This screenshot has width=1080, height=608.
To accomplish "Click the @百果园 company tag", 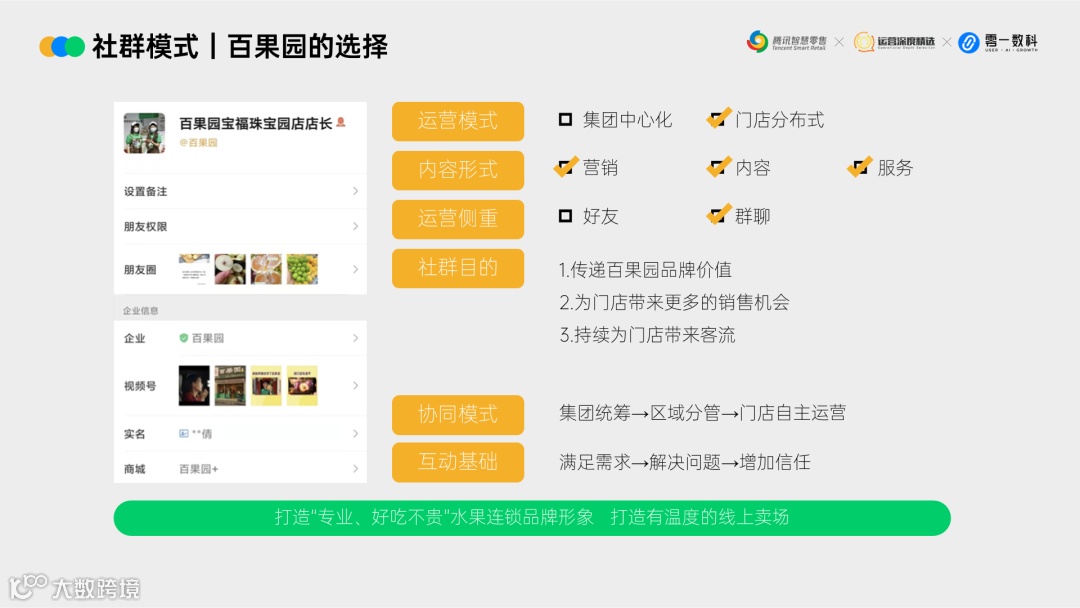I will [198, 143].
